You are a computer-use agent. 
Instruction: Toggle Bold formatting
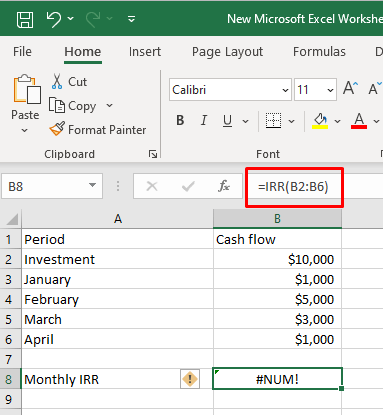(x=180, y=120)
